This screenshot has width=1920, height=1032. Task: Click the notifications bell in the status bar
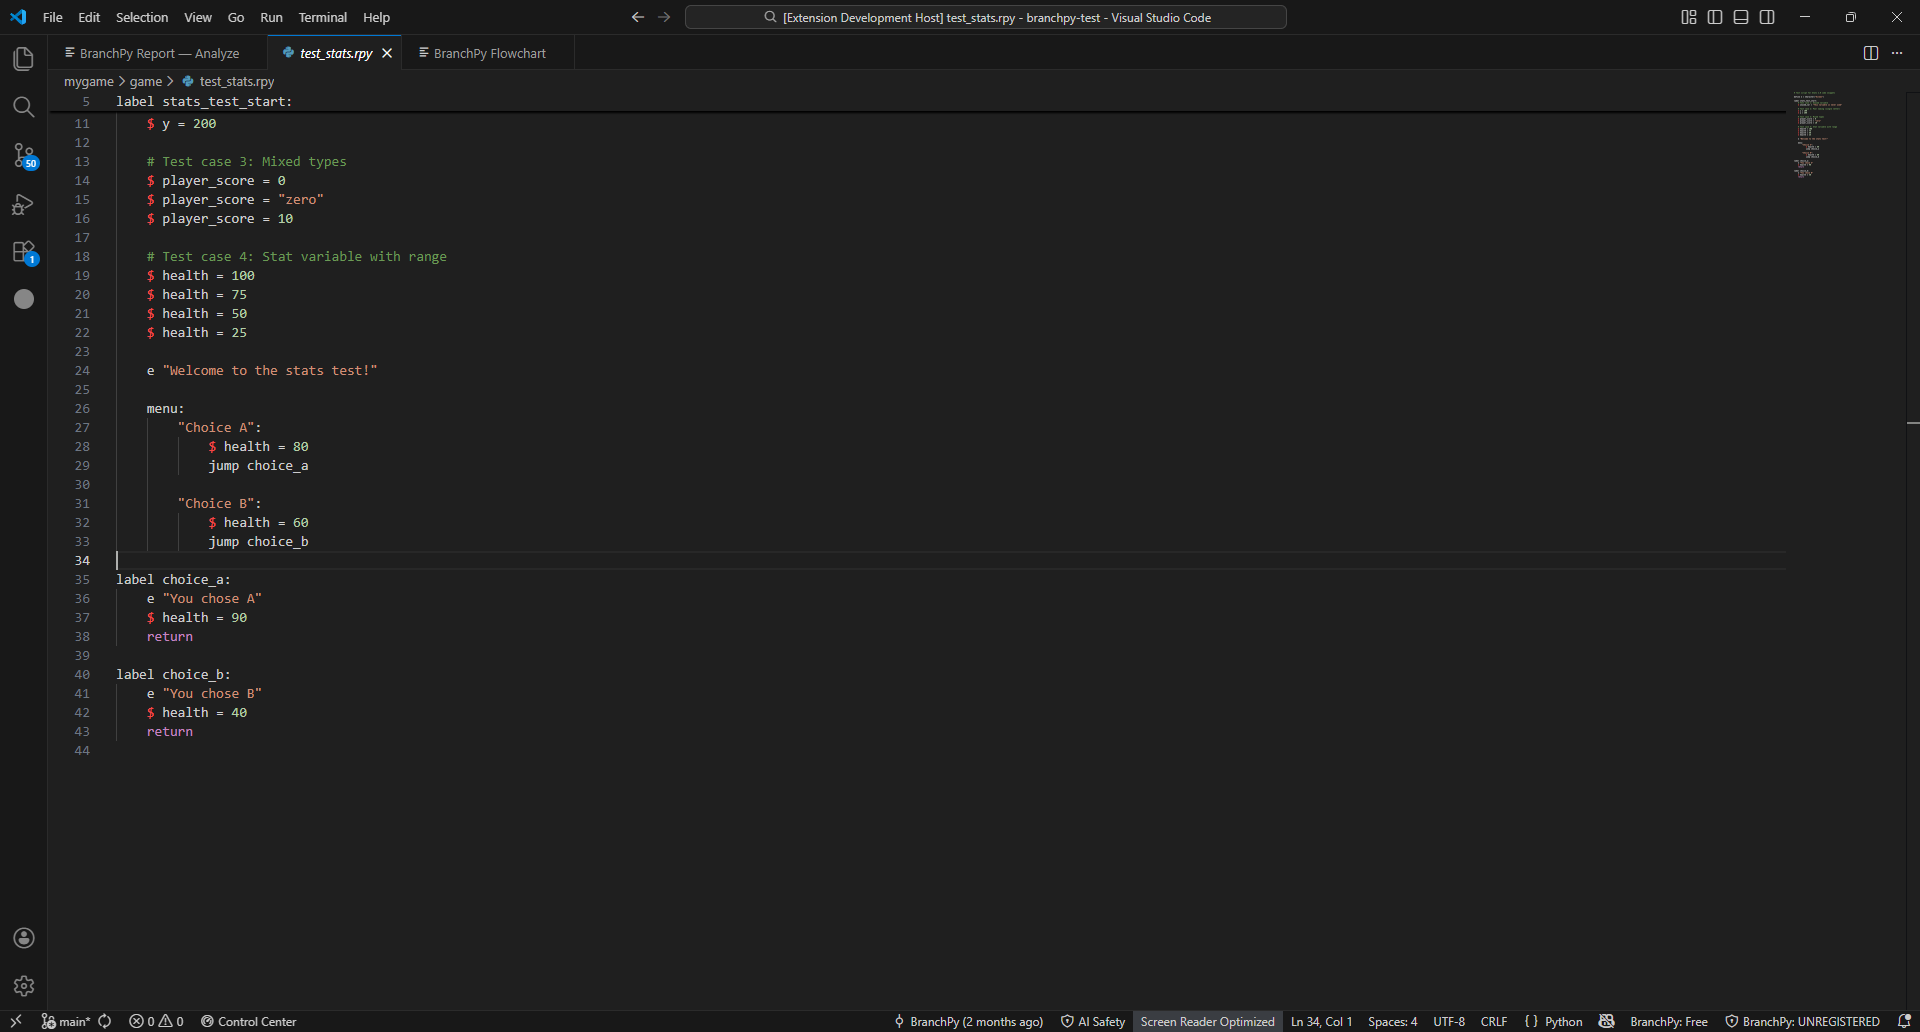click(1901, 1021)
